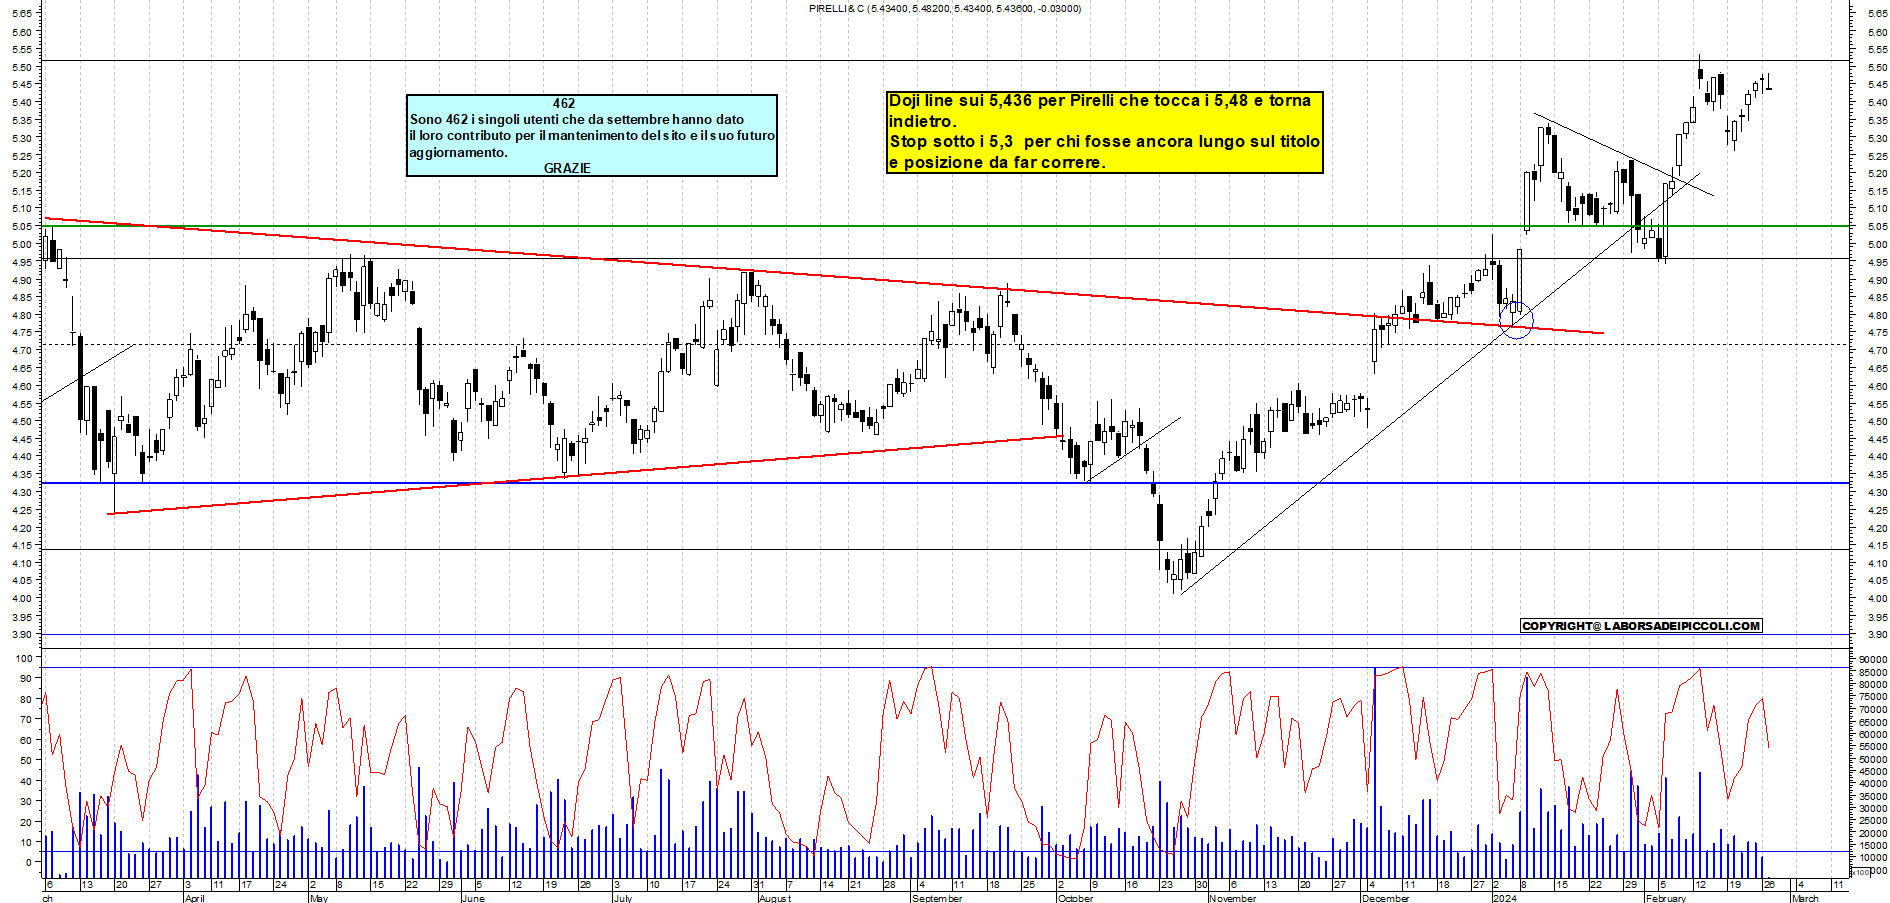Click the PIRELLI & C chart title
The width and height of the screenshot is (1890, 903).
944,8
